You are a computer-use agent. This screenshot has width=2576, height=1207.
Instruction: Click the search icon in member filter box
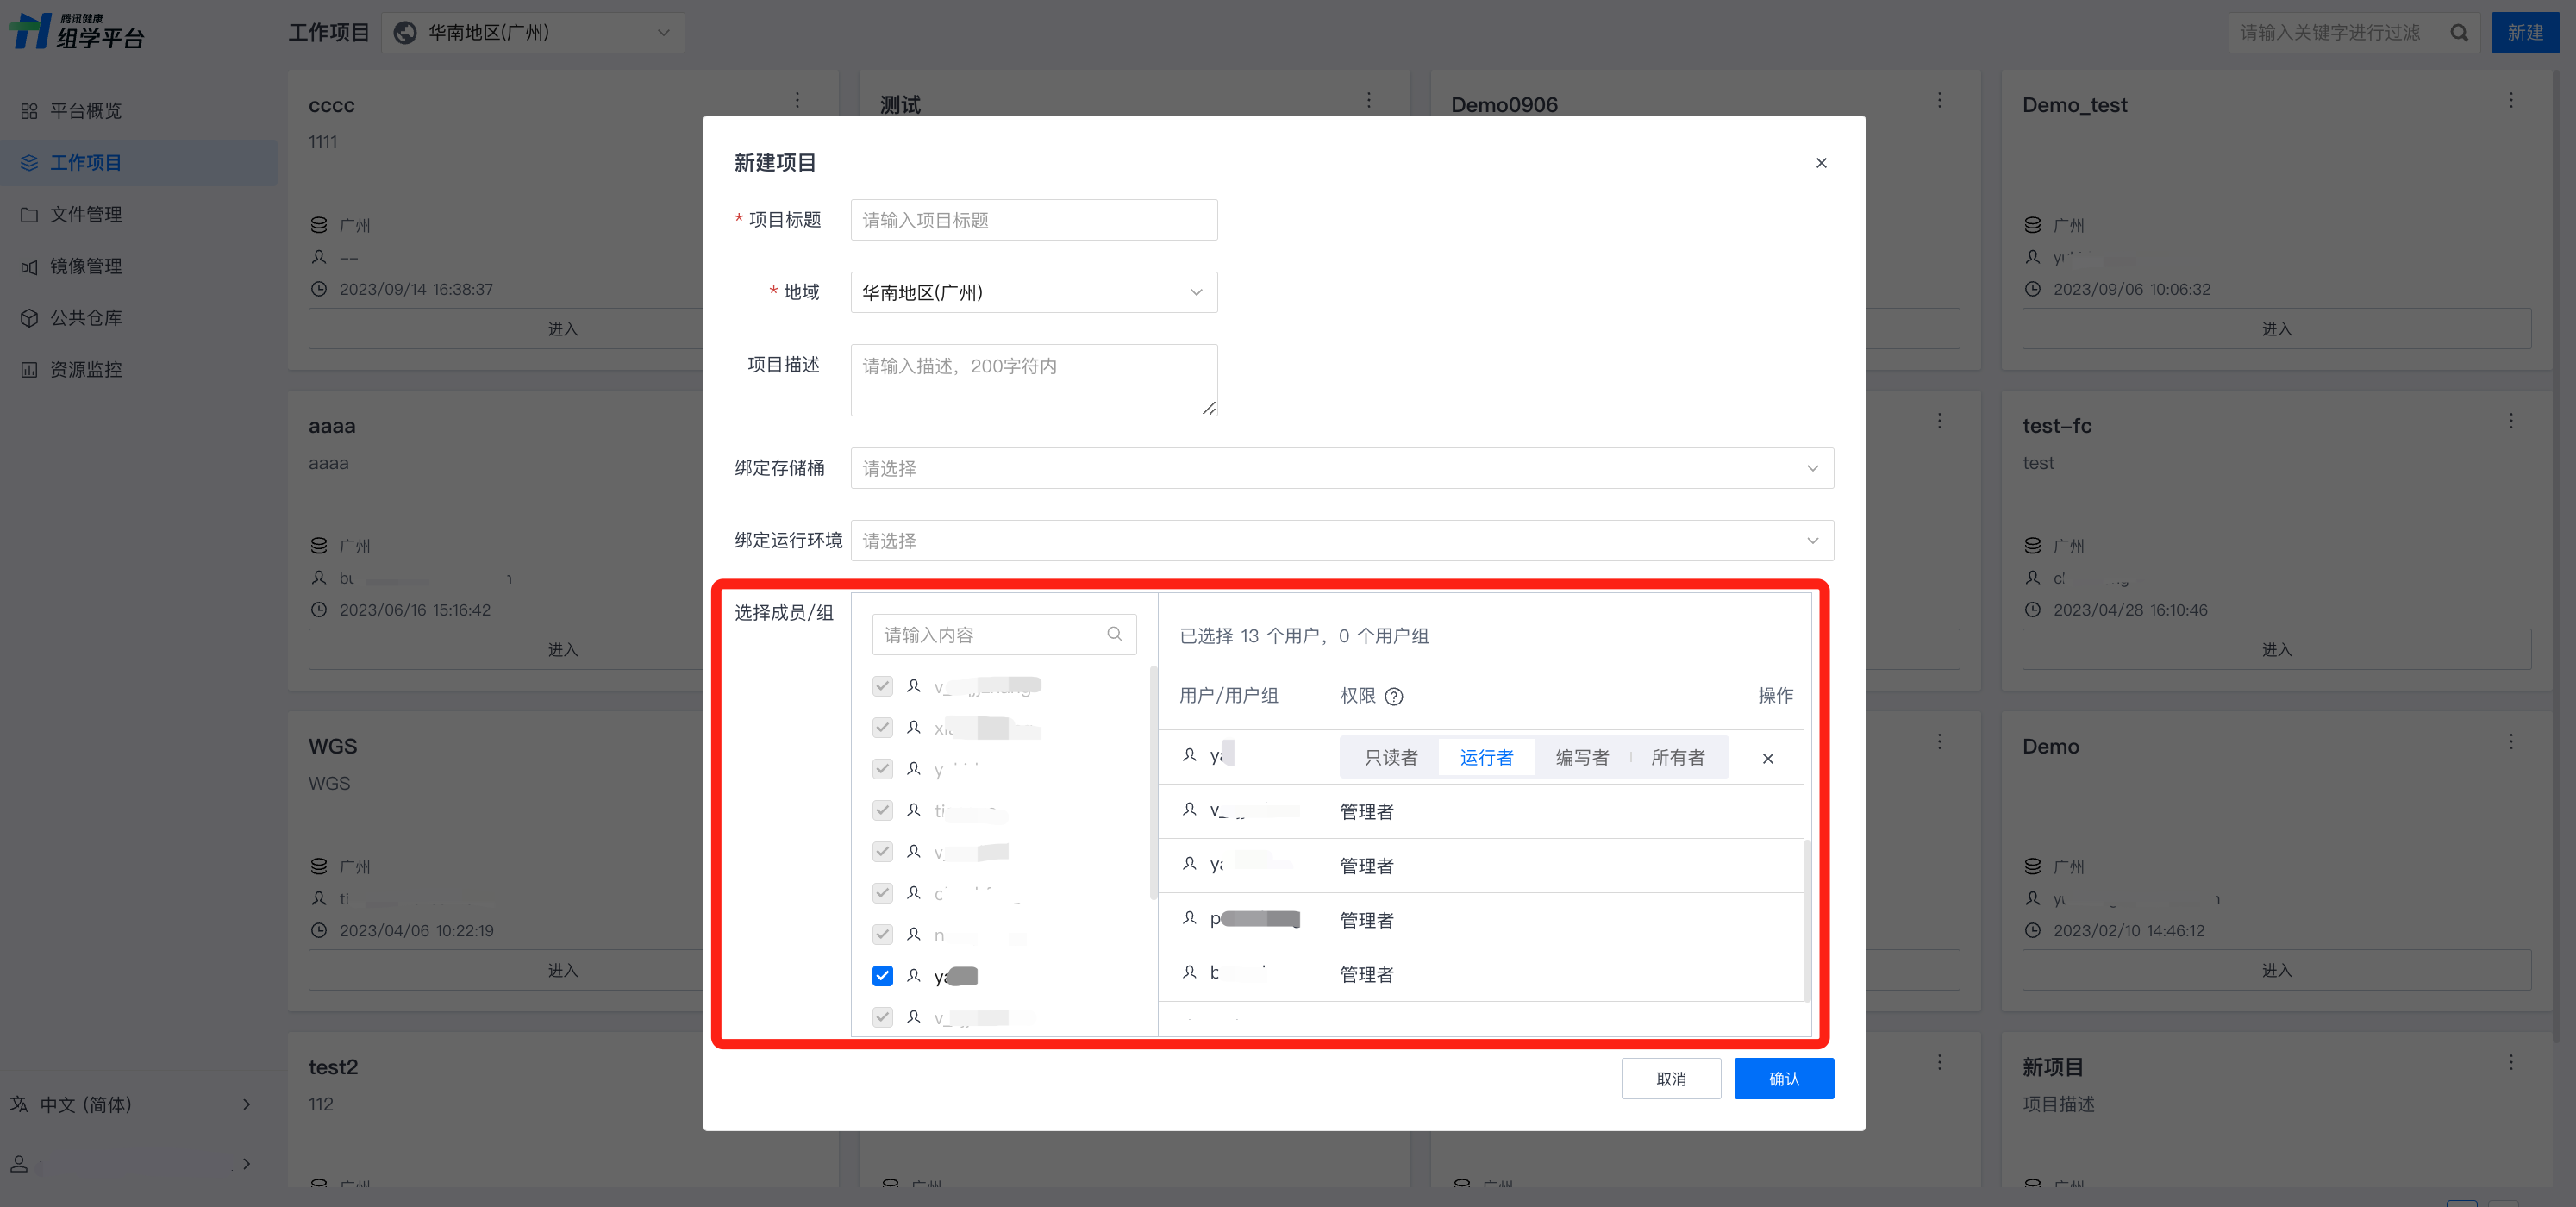pos(1114,634)
